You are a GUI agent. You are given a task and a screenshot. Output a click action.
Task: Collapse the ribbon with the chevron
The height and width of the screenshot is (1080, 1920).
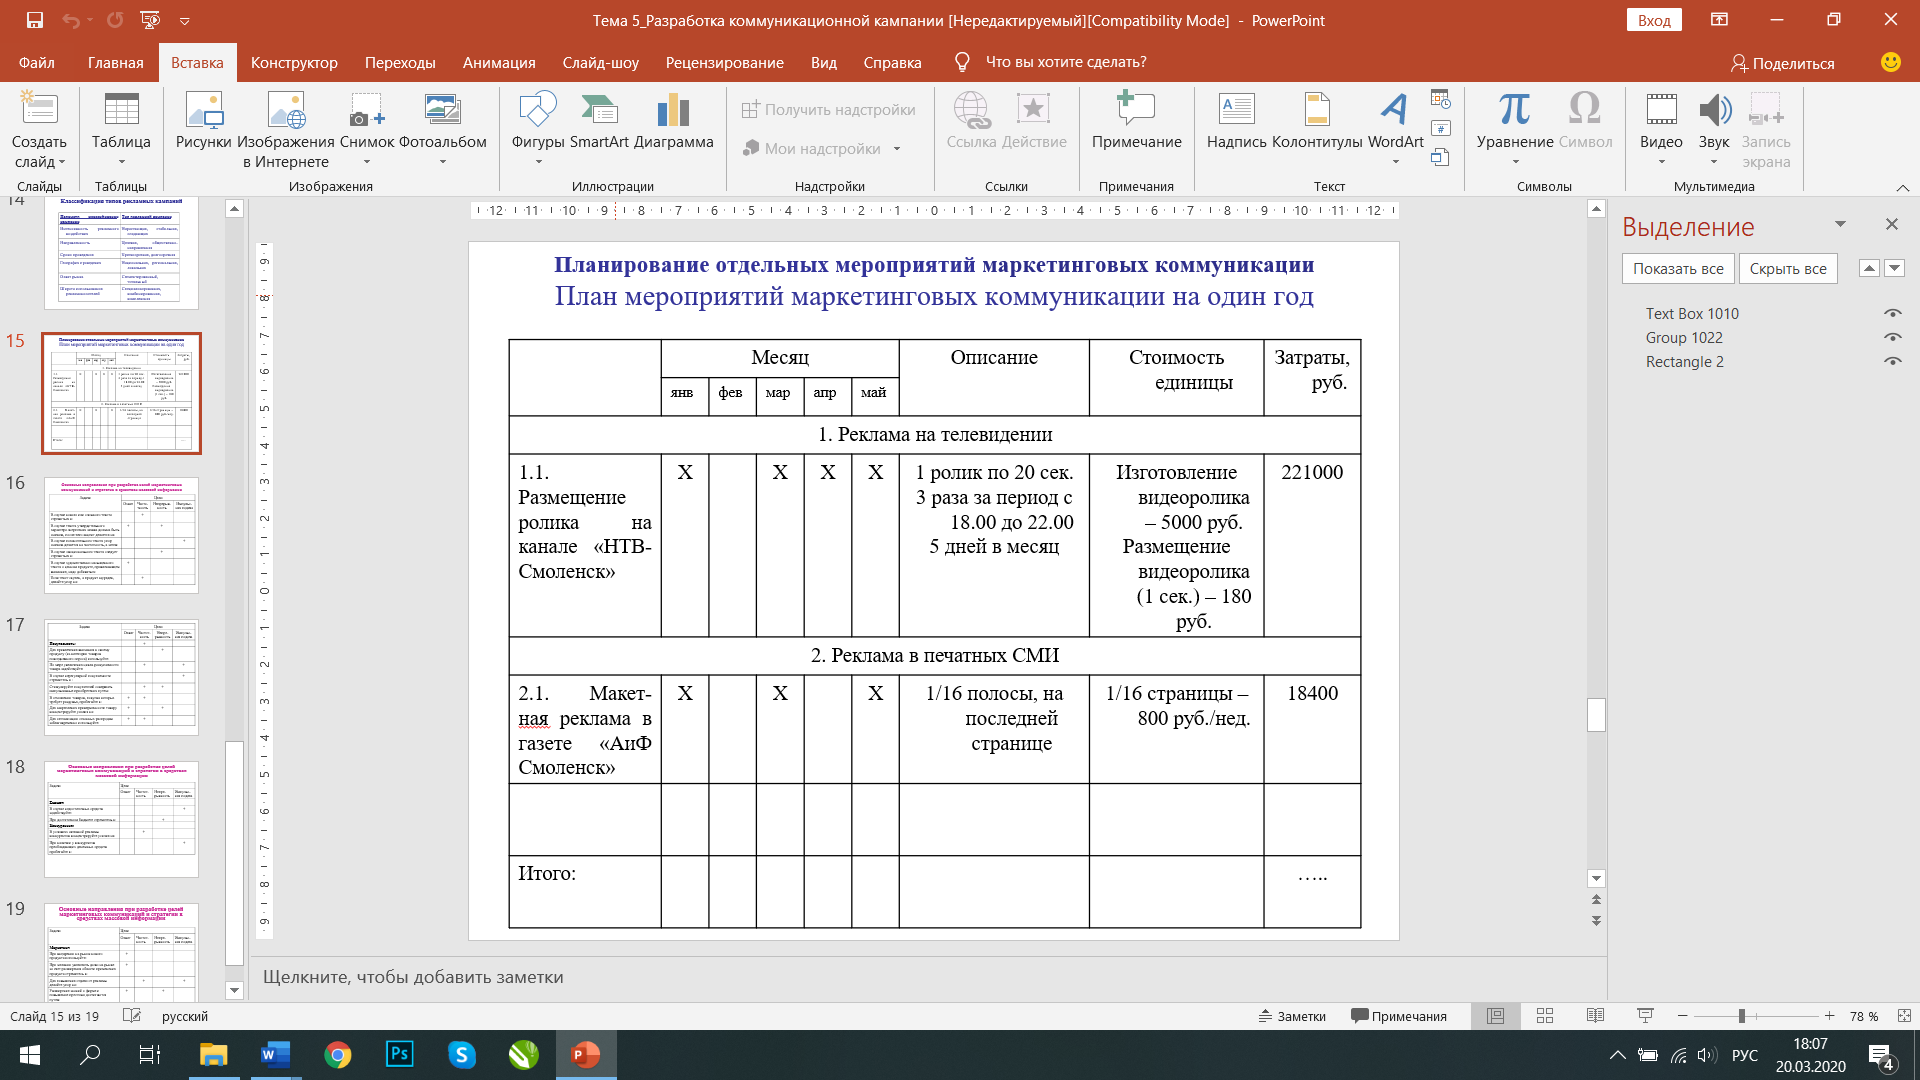(x=1903, y=187)
